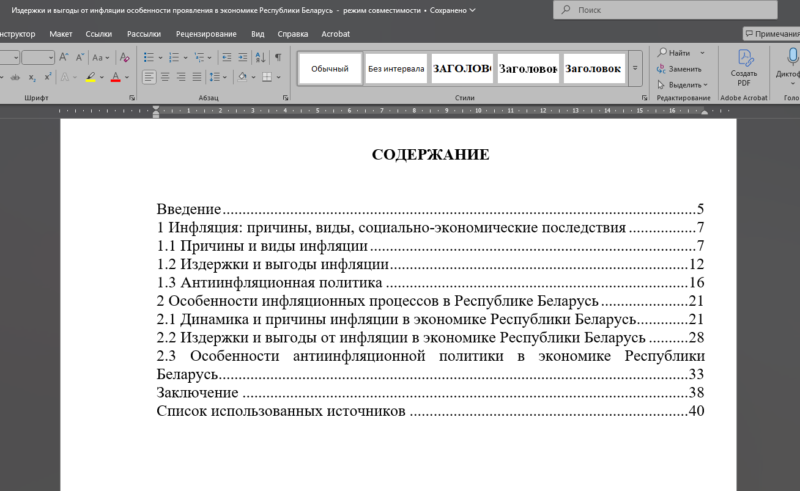Clear all formatting with the eraser icon
The height and width of the screenshot is (491, 800).
pyautogui.click(x=124, y=57)
